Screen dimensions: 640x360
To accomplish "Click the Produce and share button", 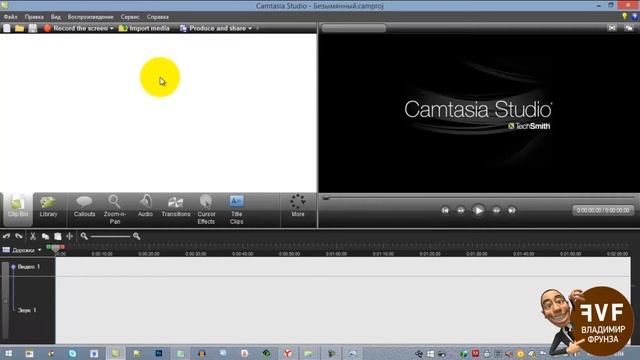I will pos(213,28).
